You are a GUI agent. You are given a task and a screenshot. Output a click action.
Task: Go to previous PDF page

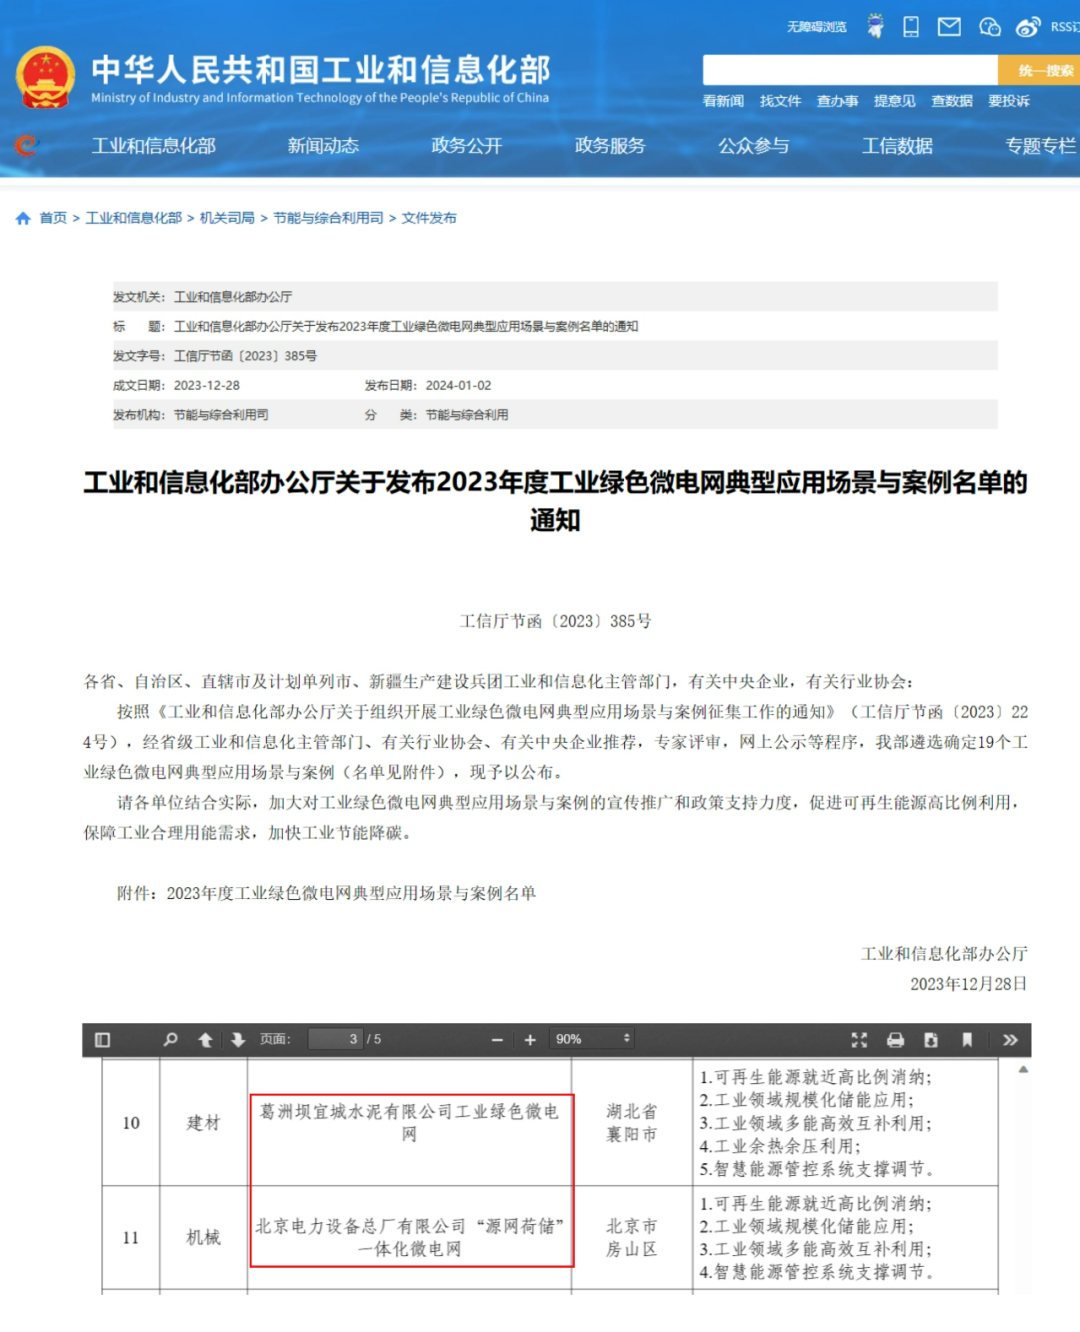click(x=205, y=1040)
